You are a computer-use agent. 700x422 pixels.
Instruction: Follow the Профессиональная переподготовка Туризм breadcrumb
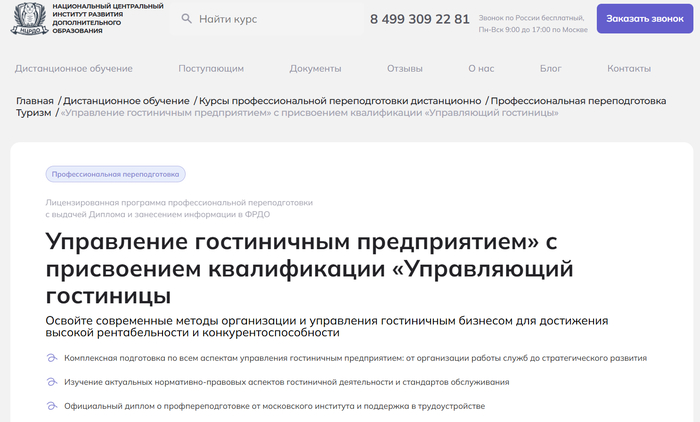click(578, 101)
